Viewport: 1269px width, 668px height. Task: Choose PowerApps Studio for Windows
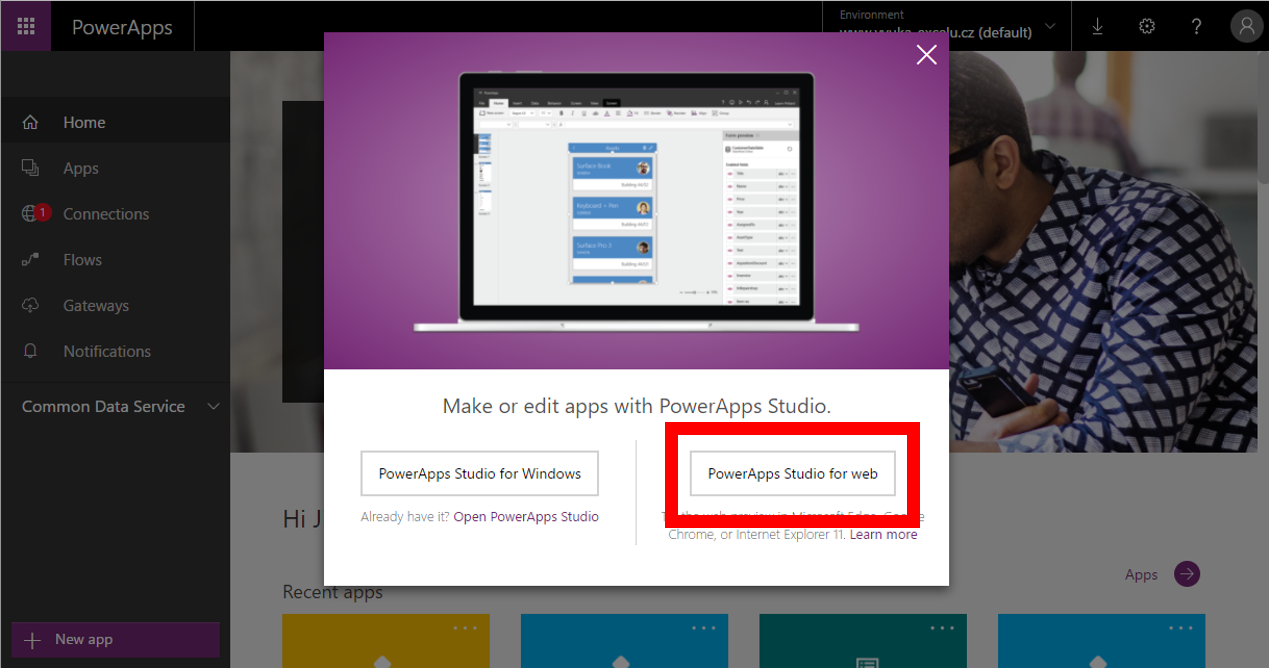coord(480,474)
